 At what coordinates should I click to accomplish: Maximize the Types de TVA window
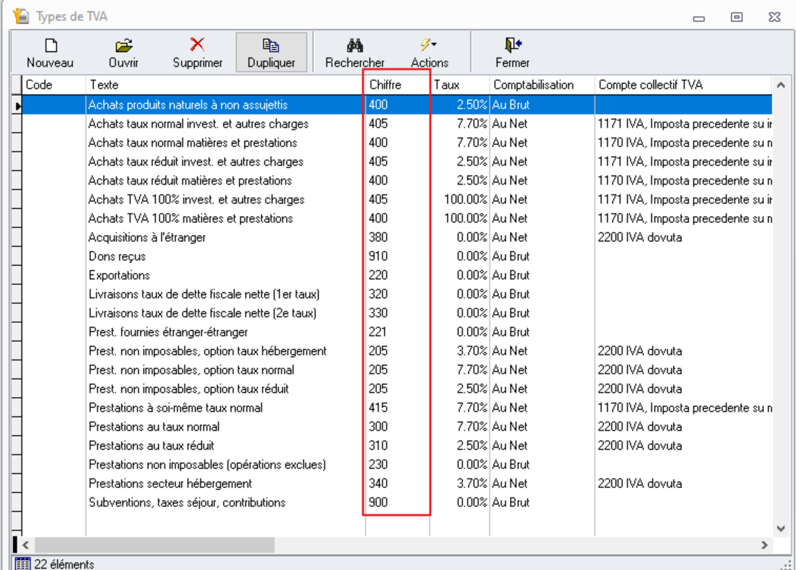(x=736, y=16)
